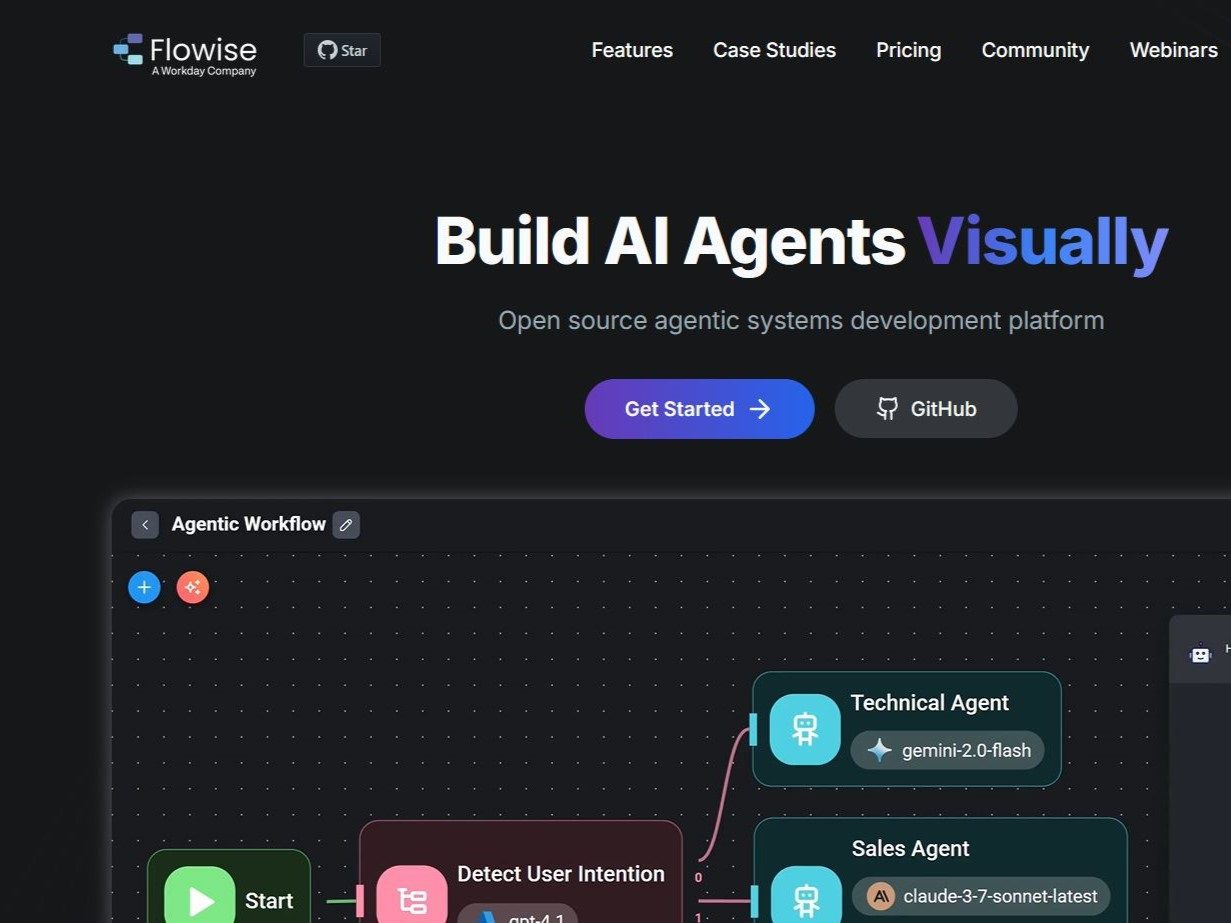Screen dimensions: 1231x923
Task: Select the Technical Agent robot icon
Action: pos(805,729)
